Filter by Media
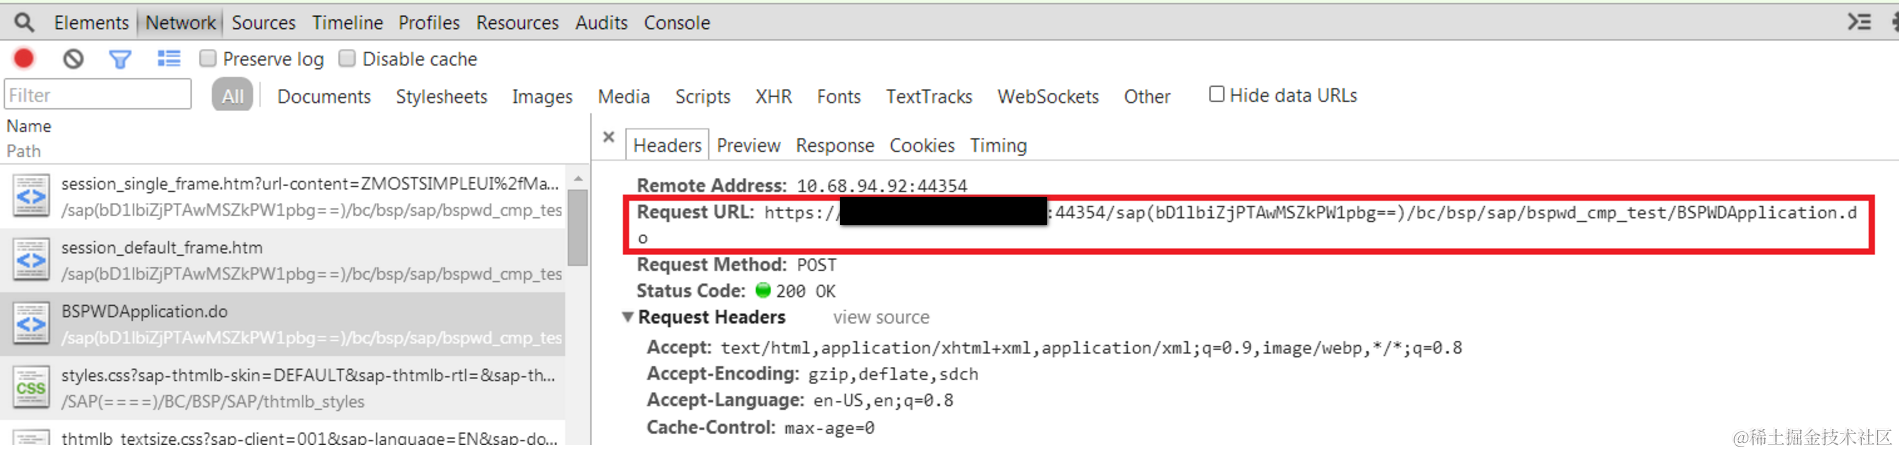The height and width of the screenshot is (454, 1899). pyautogui.click(x=623, y=96)
